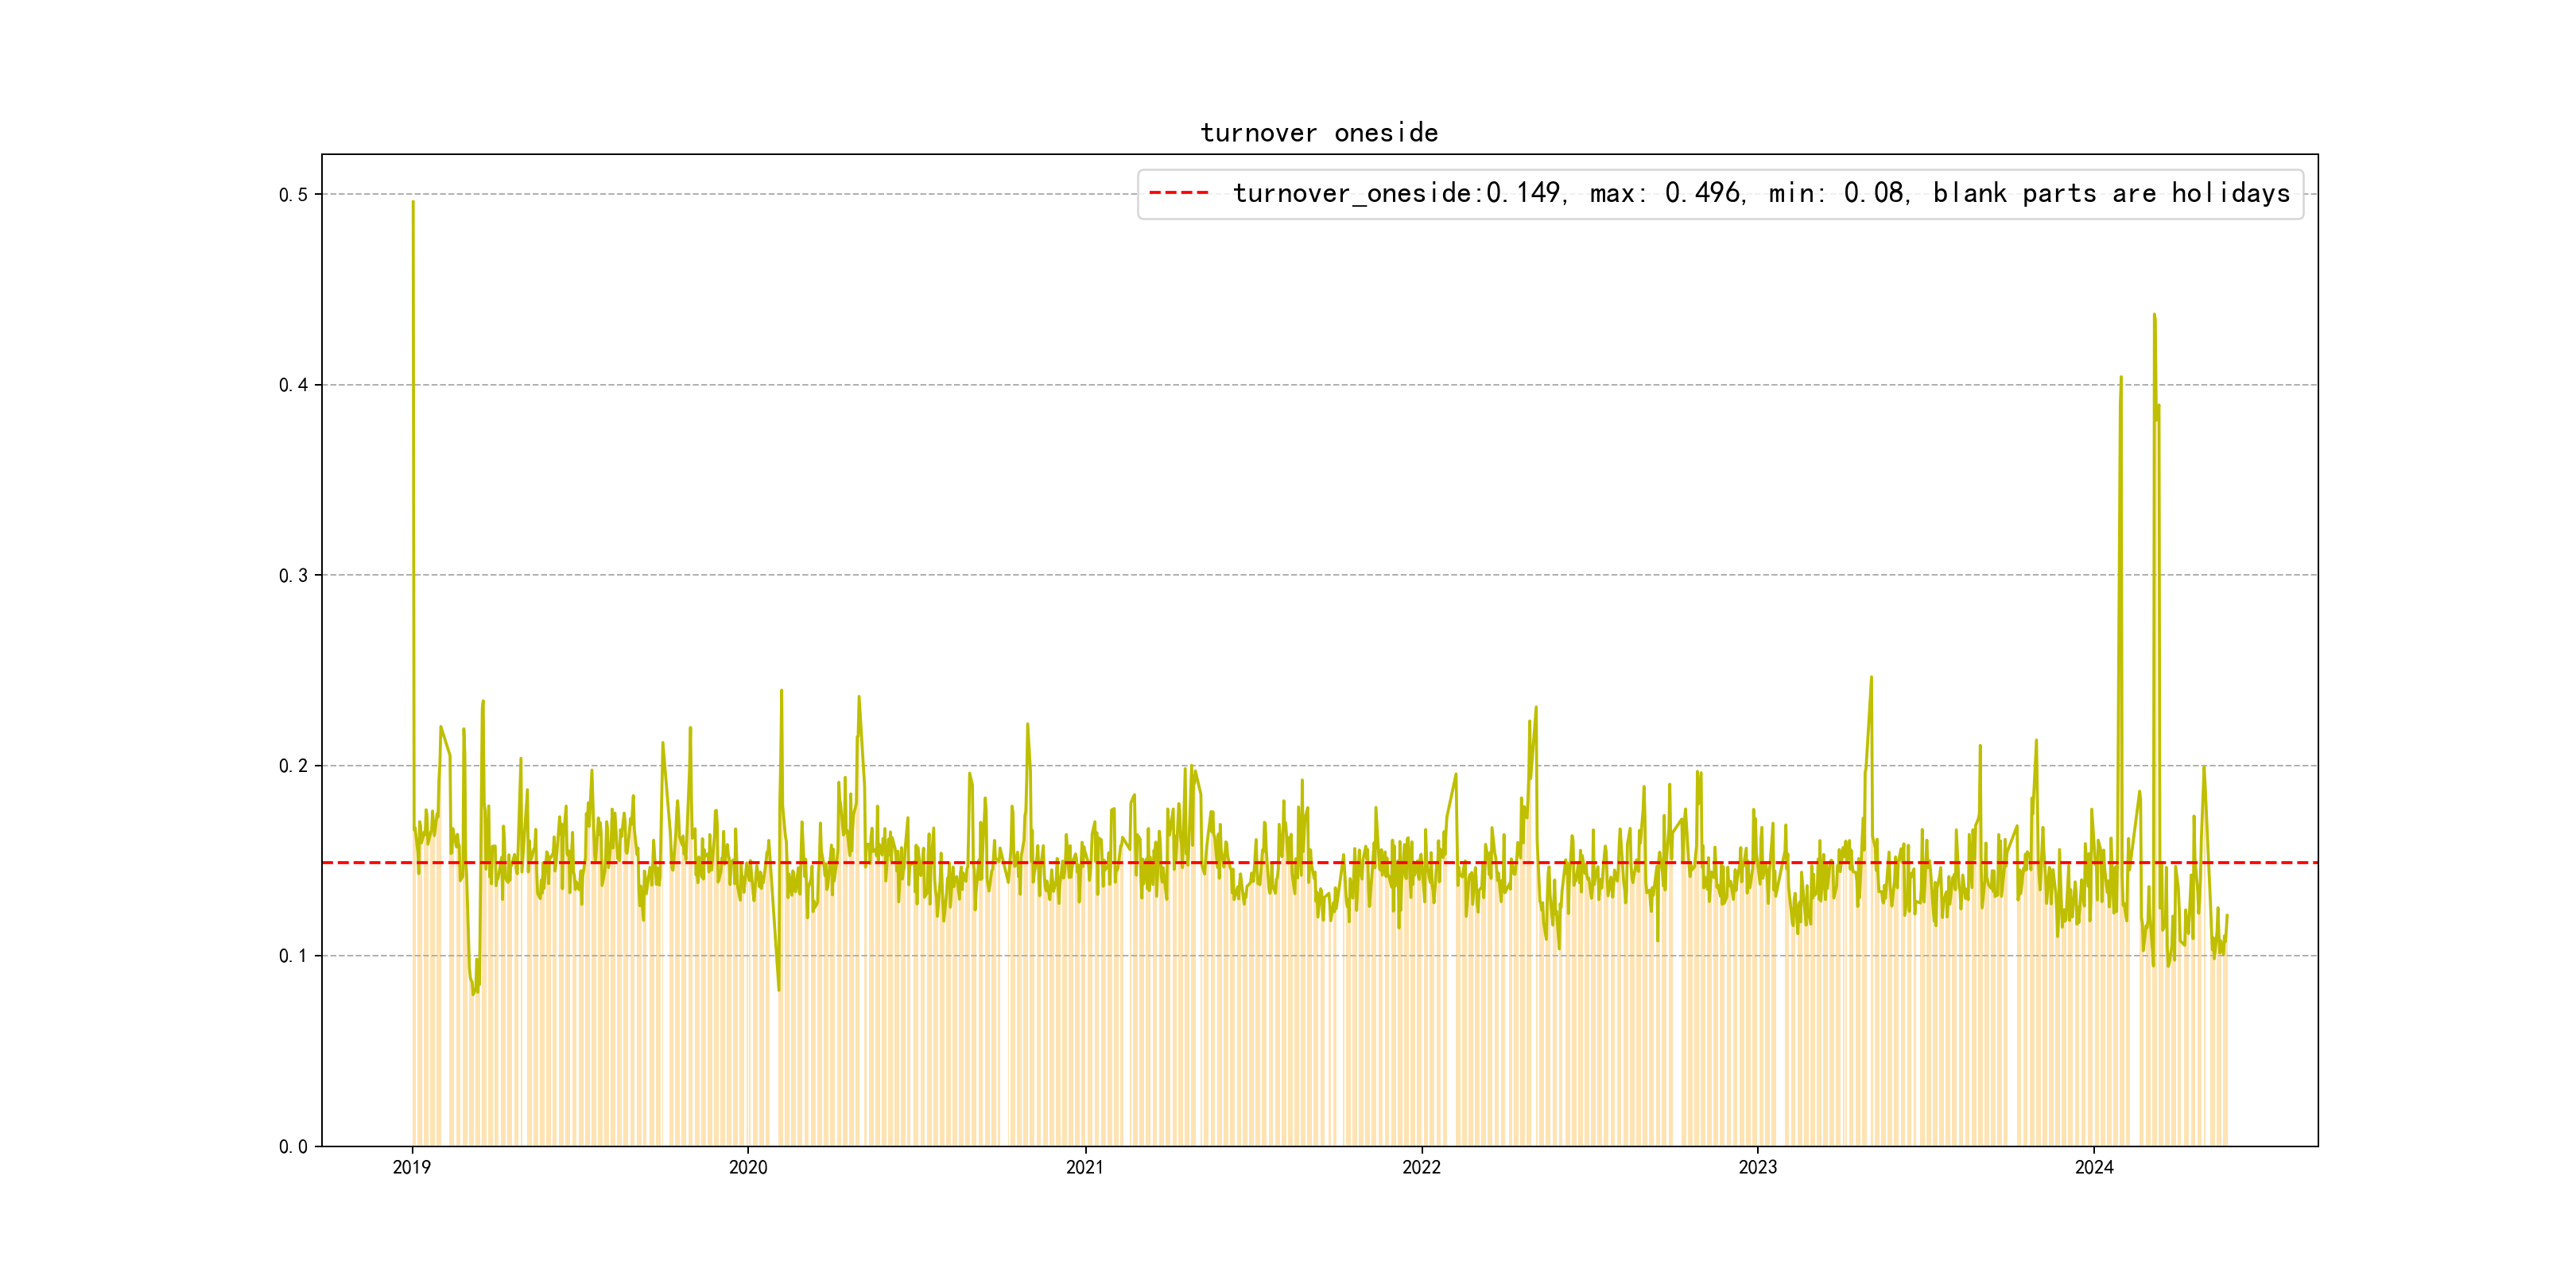Click the tallest spike at start of 2019
Viewport: 2576px width, 1288px height.
click(x=413, y=203)
